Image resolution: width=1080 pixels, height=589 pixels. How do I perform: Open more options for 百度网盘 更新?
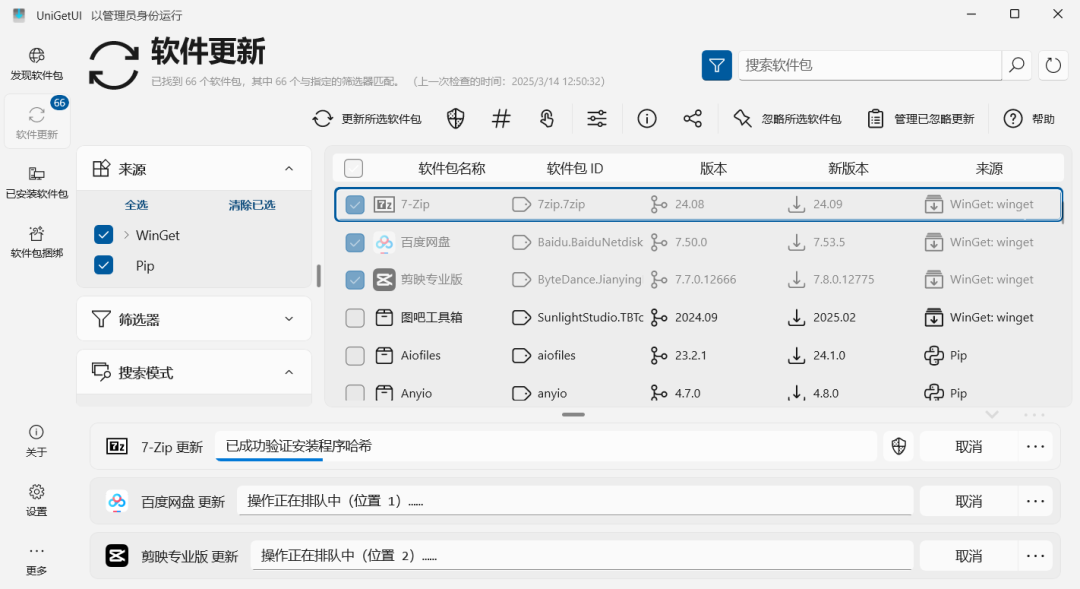tap(1035, 501)
